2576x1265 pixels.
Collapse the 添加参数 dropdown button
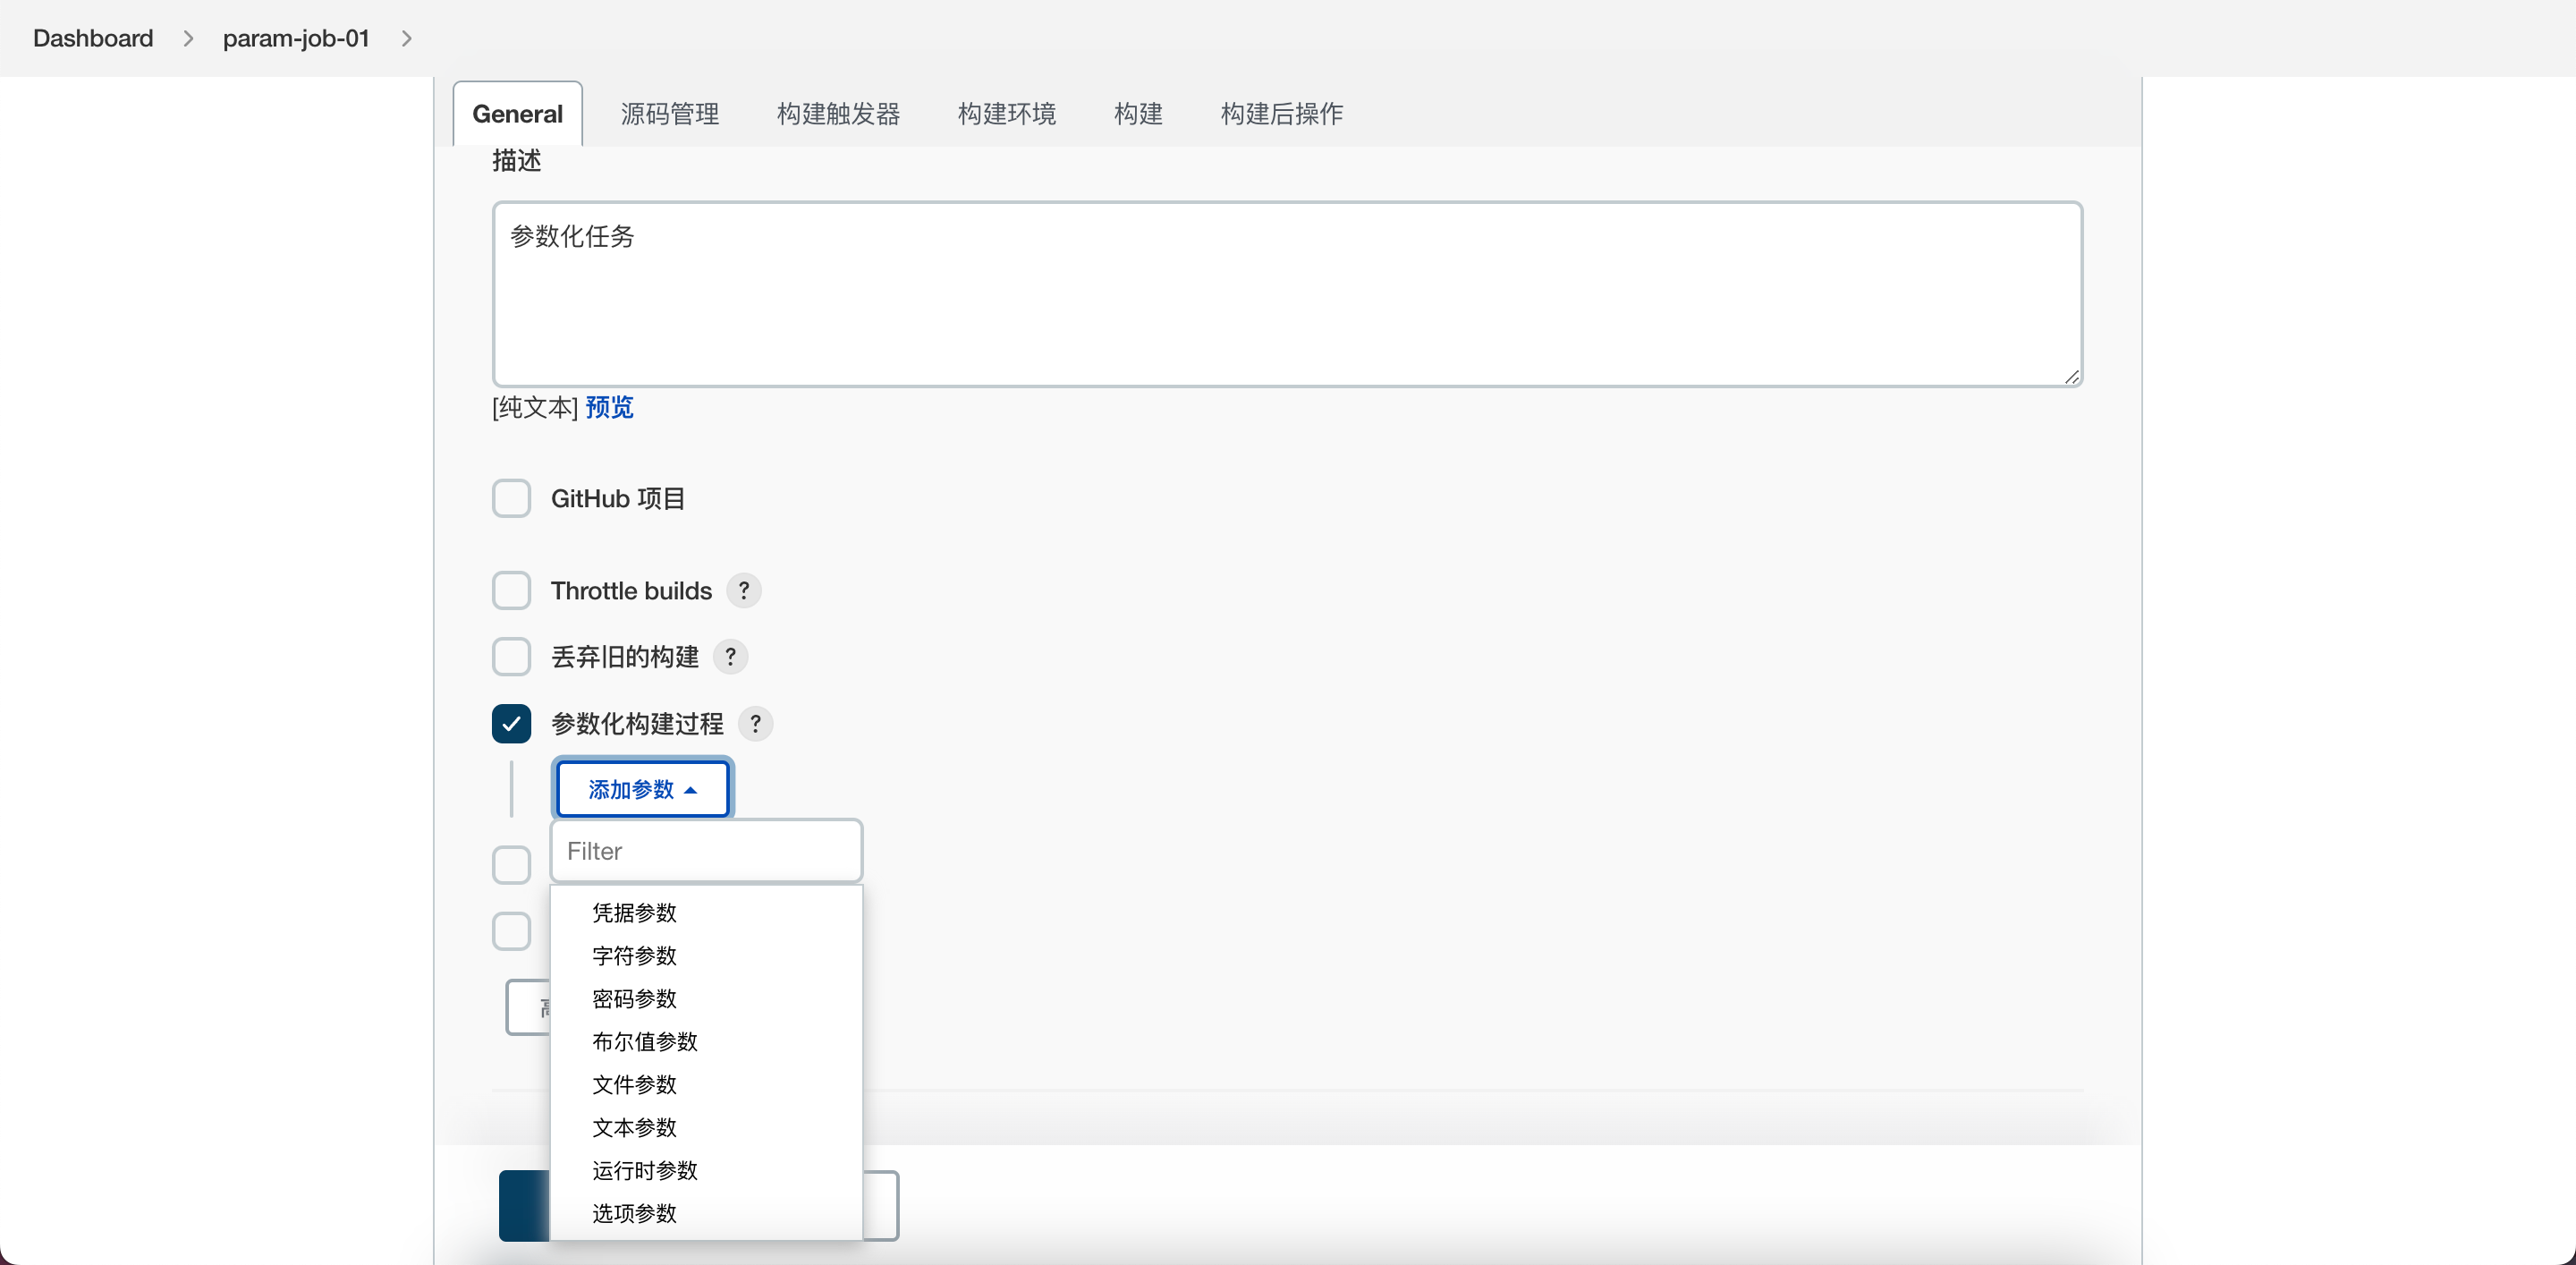[x=642, y=789]
